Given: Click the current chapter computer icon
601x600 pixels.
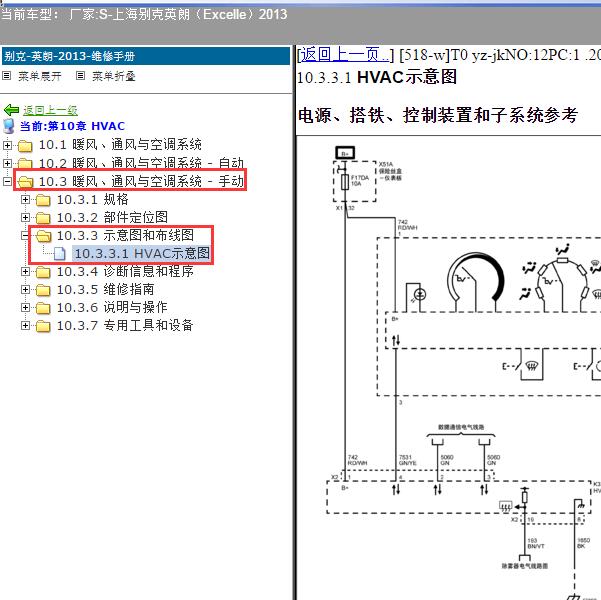Looking at the screenshot, I should coord(8,126).
